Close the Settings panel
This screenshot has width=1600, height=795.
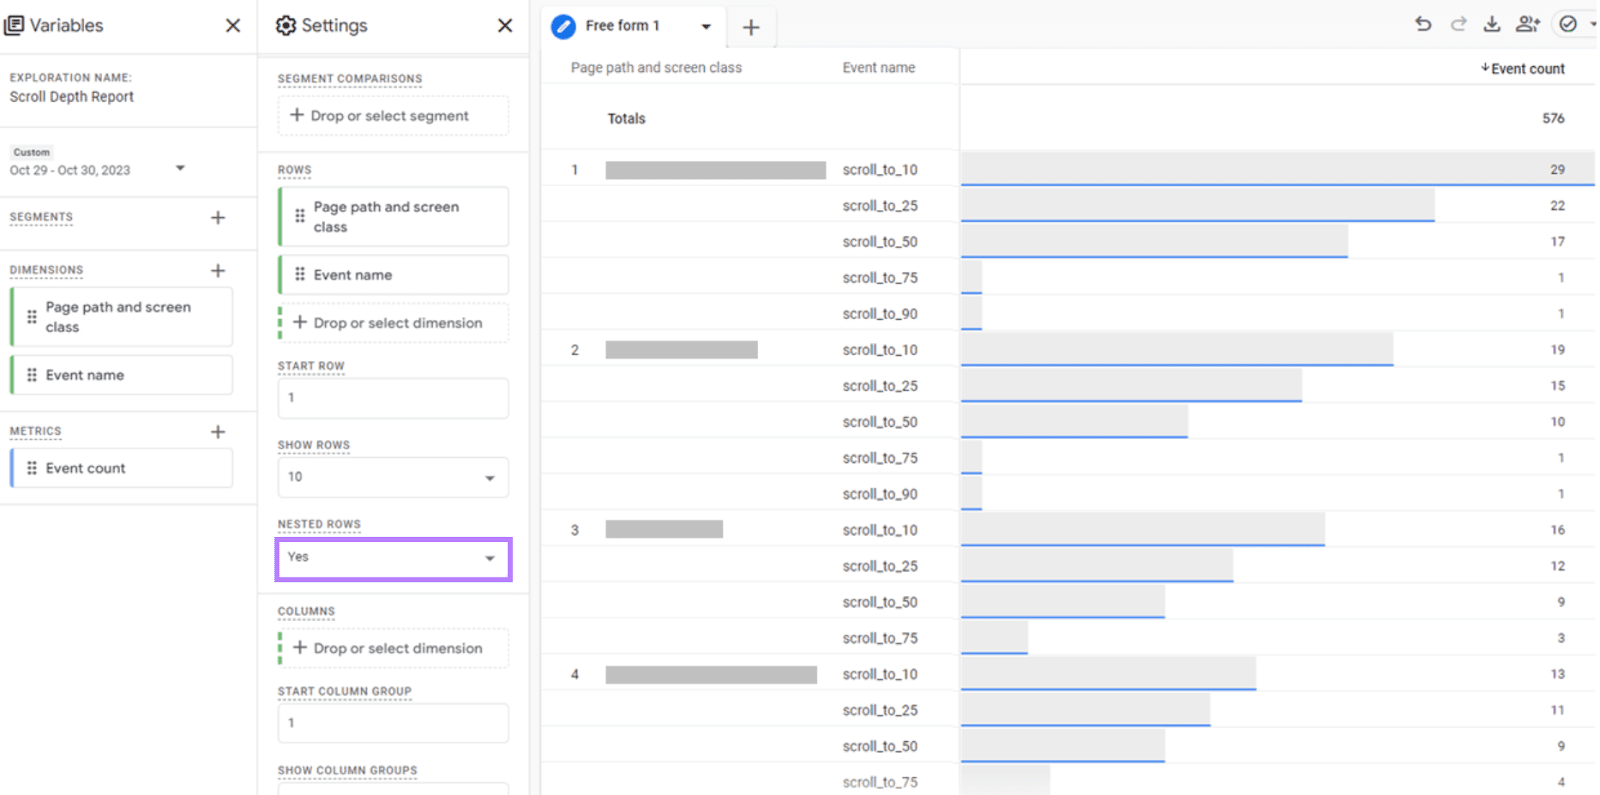505,25
